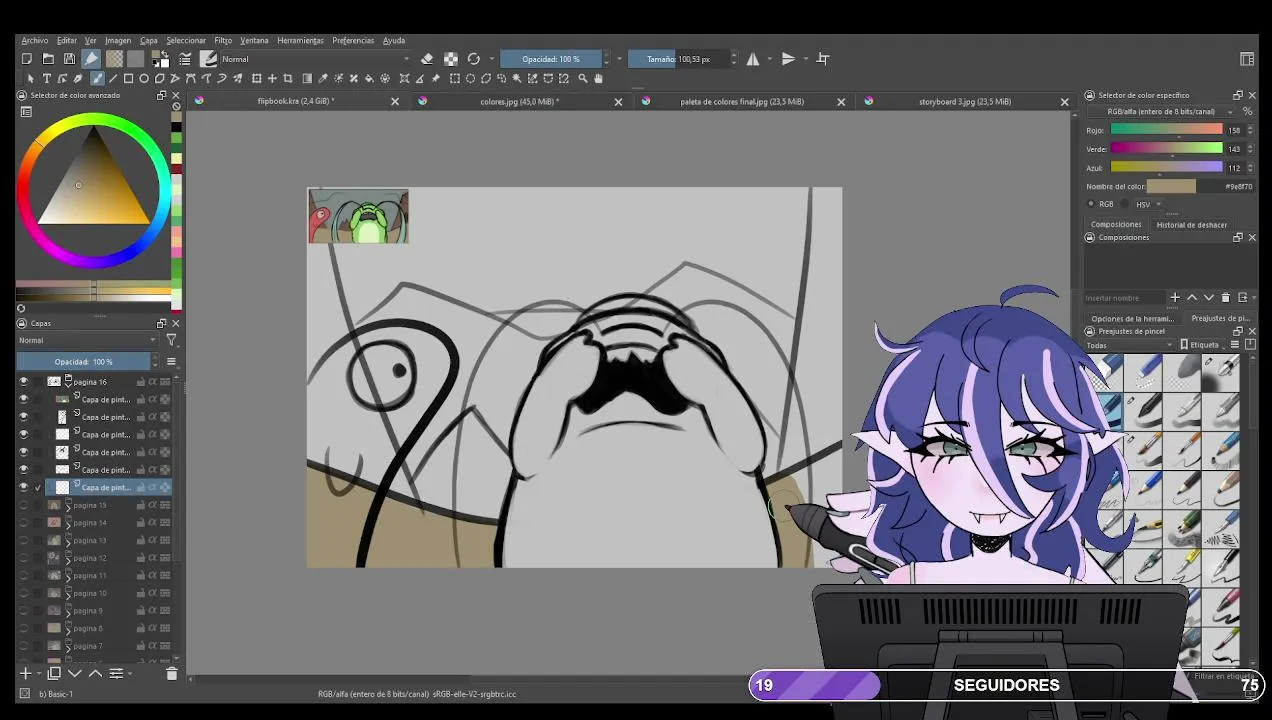Delete the selected layer with trash icon
This screenshot has height=720, width=1272.
click(x=171, y=674)
